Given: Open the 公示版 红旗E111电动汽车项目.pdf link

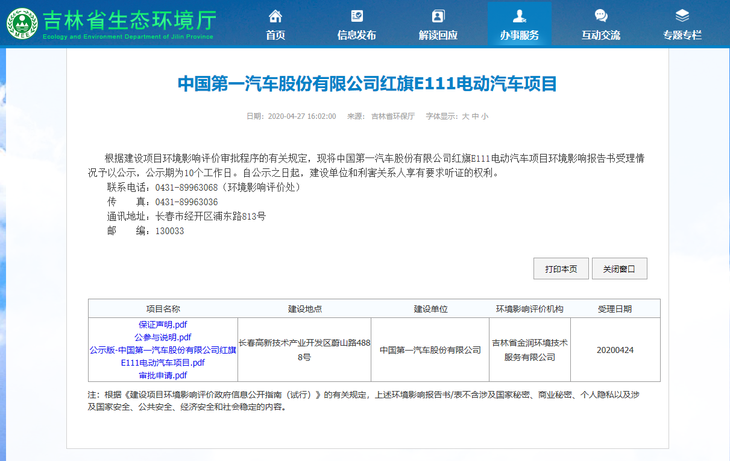Looking at the screenshot, I should pyautogui.click(x=162, y=356).
